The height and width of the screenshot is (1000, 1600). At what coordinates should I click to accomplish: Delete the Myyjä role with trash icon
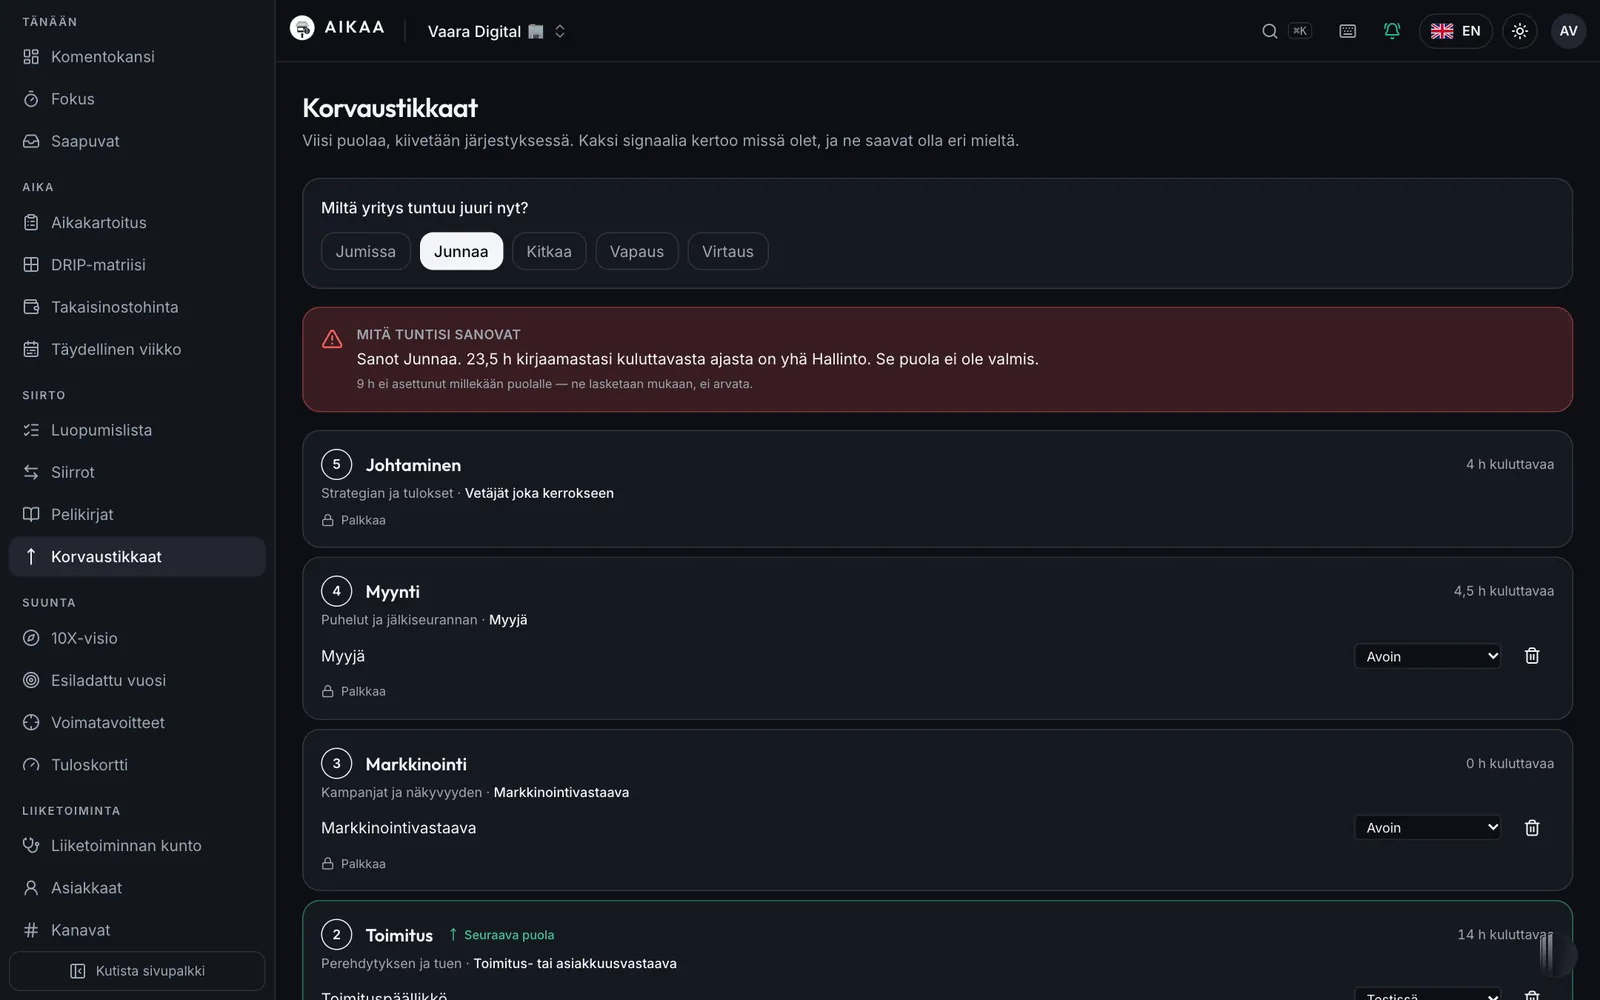[x=1531, y=656]
